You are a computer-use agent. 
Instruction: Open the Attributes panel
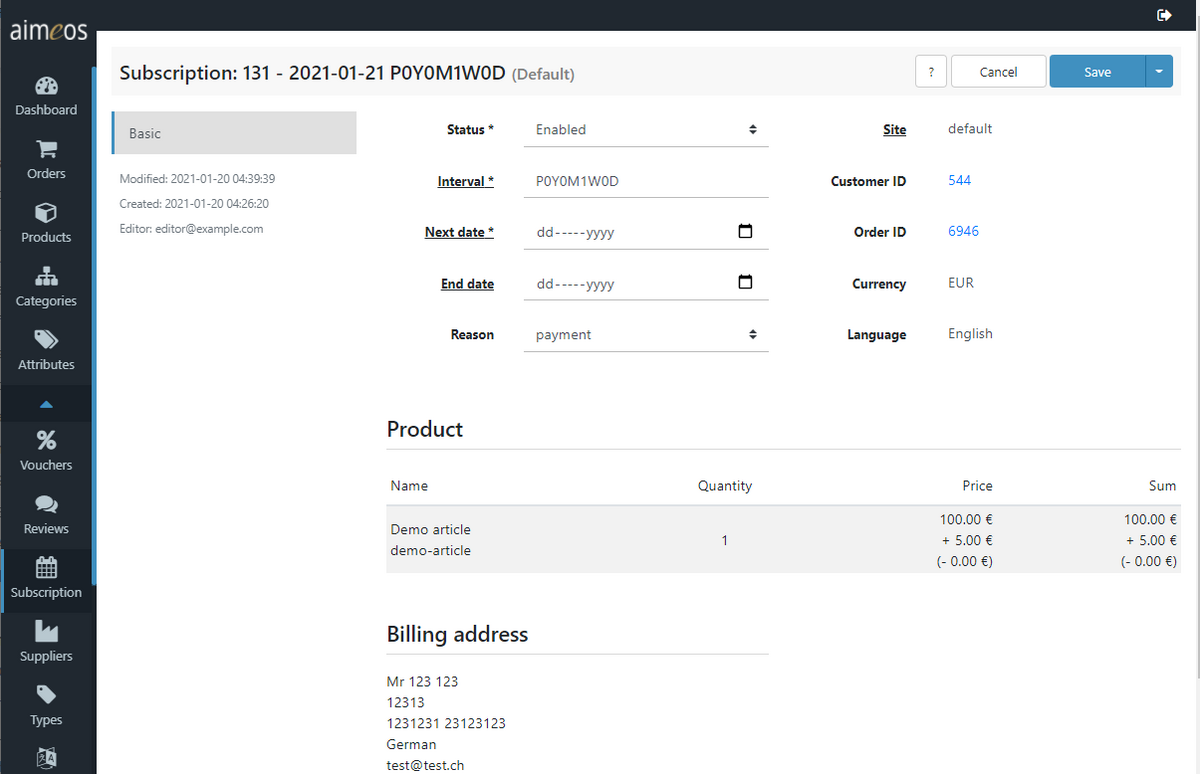click(x=46, y=350)
